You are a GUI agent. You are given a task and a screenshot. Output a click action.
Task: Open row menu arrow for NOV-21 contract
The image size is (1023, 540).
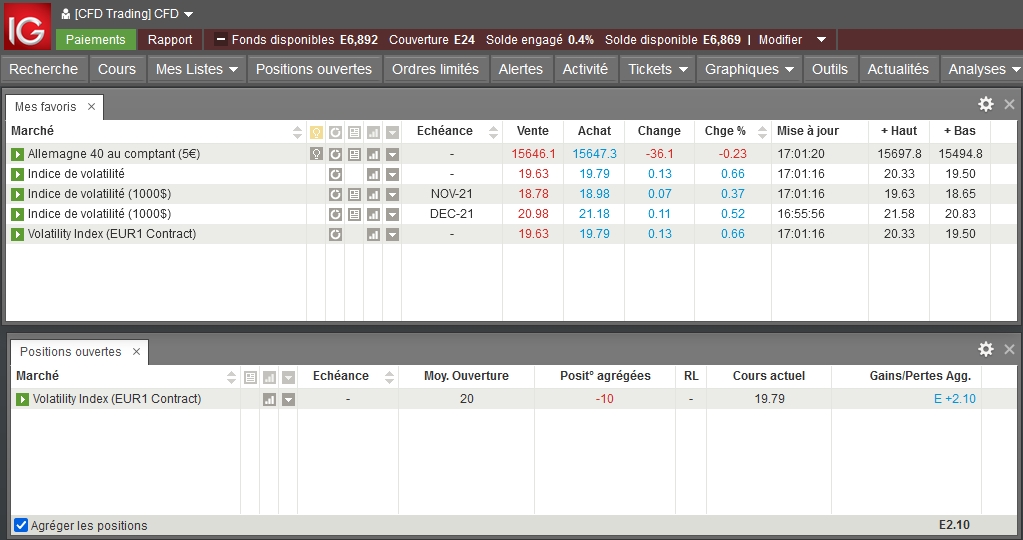[x=392, y=194]
